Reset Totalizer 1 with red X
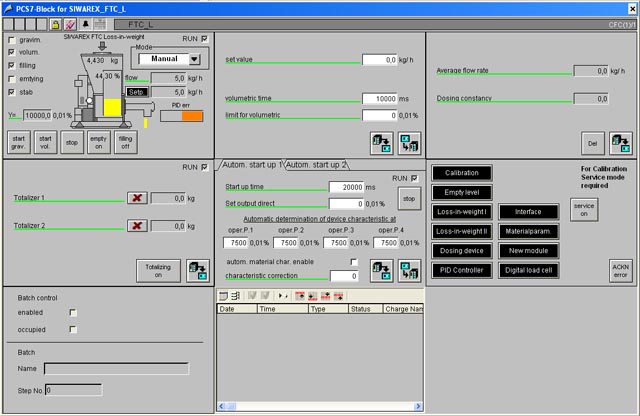This screenshot has width=640, height=416. (x=138, y=198)
